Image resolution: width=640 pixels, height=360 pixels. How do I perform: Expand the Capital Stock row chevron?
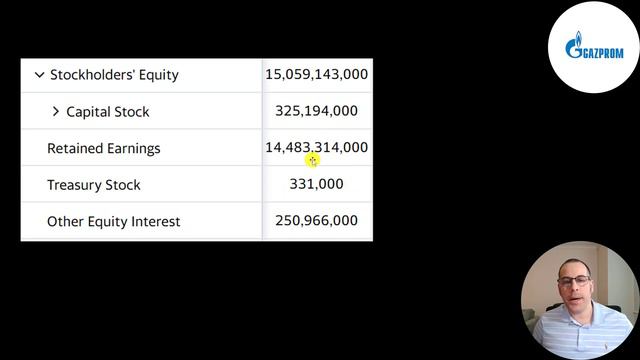(56, 111)
